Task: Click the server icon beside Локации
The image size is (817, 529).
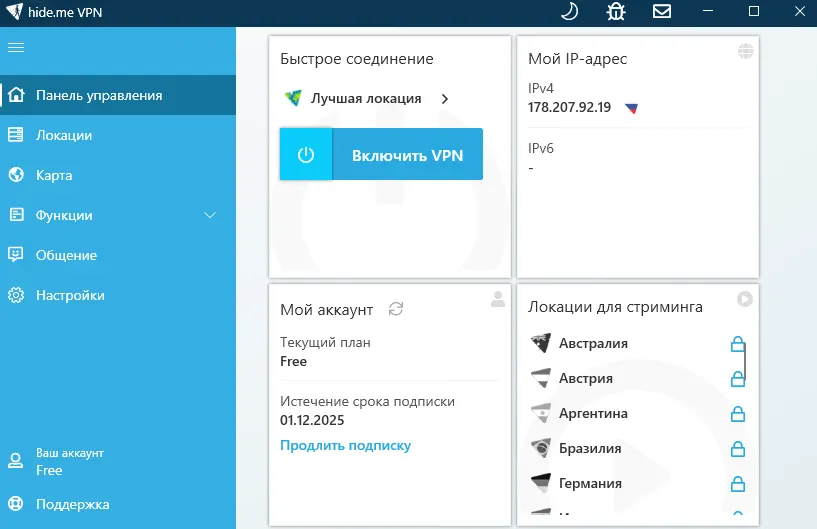Action: point(16,134)
